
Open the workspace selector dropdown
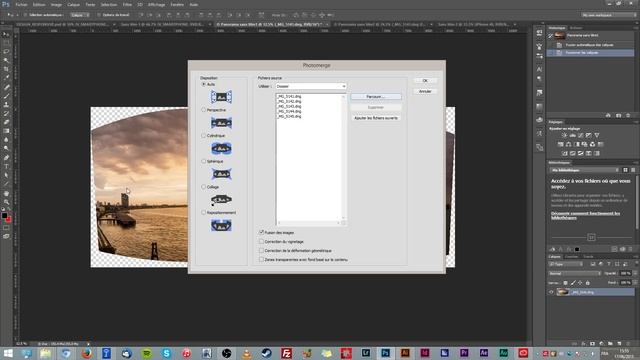click(x=608, y=15)
